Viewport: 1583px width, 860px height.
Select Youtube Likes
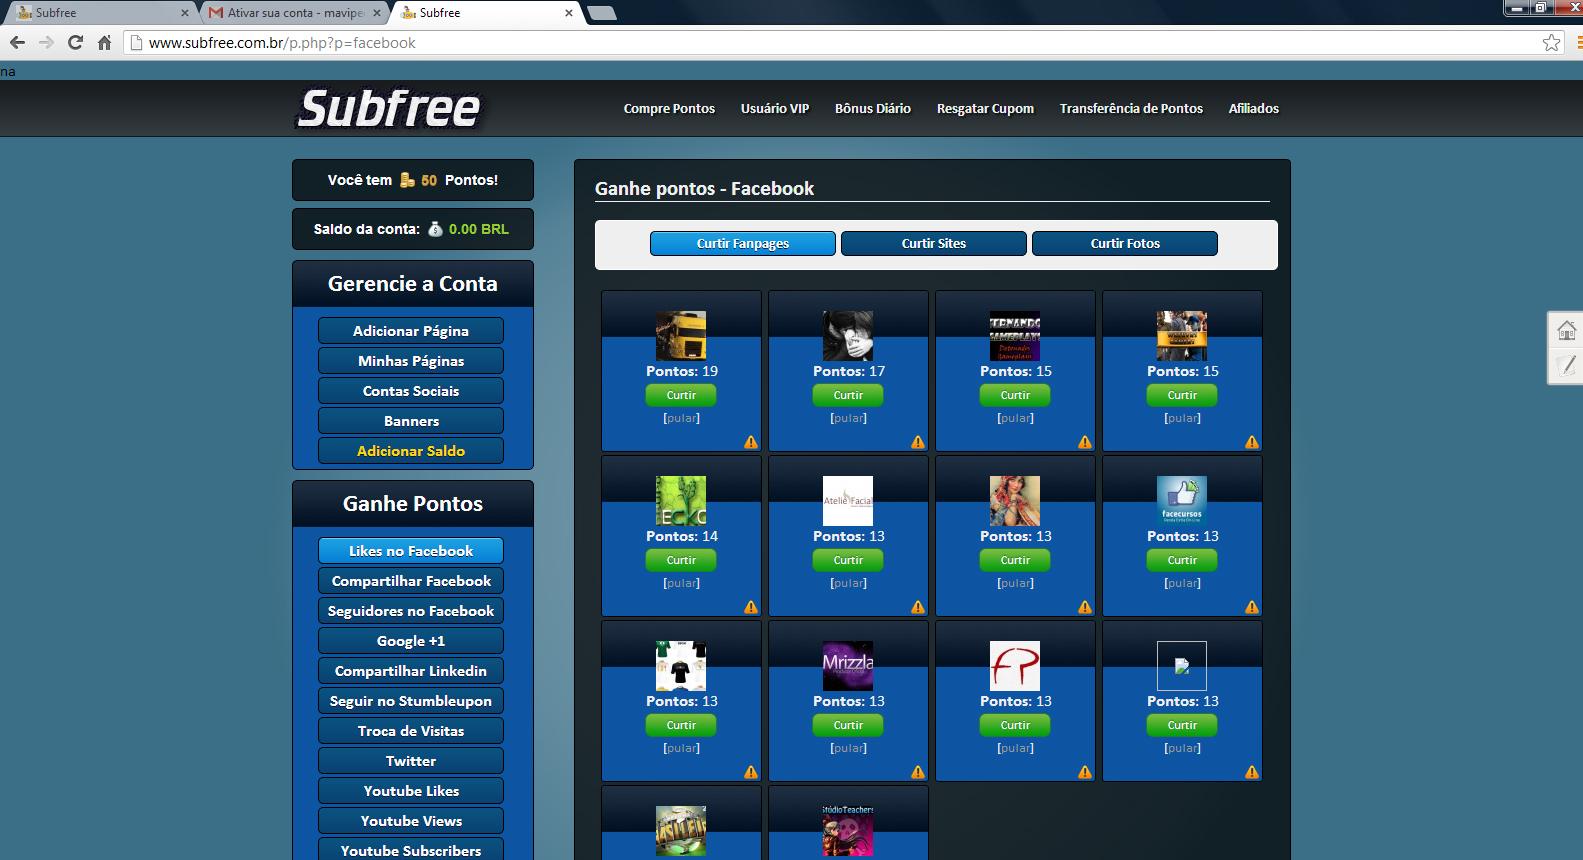coord(411,791)
